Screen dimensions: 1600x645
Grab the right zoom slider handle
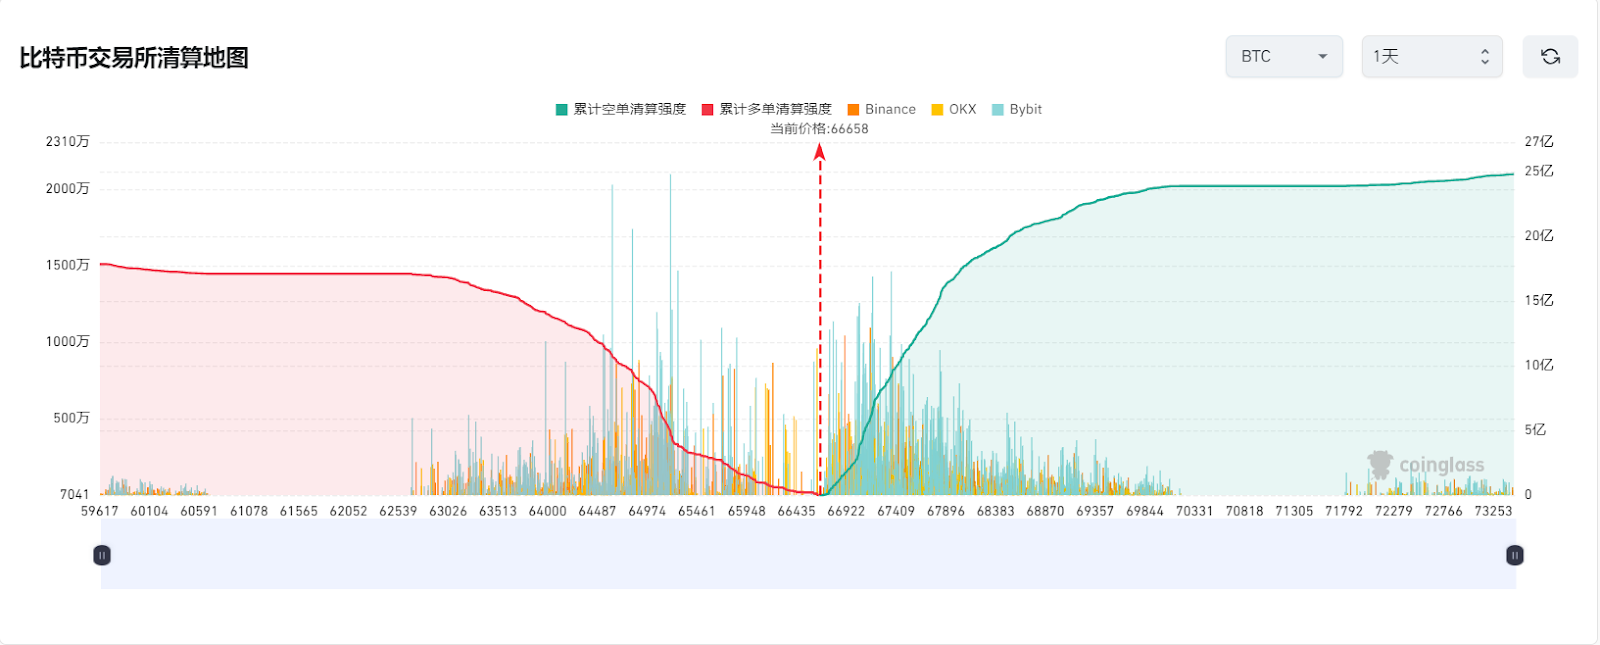point(1515,555)
